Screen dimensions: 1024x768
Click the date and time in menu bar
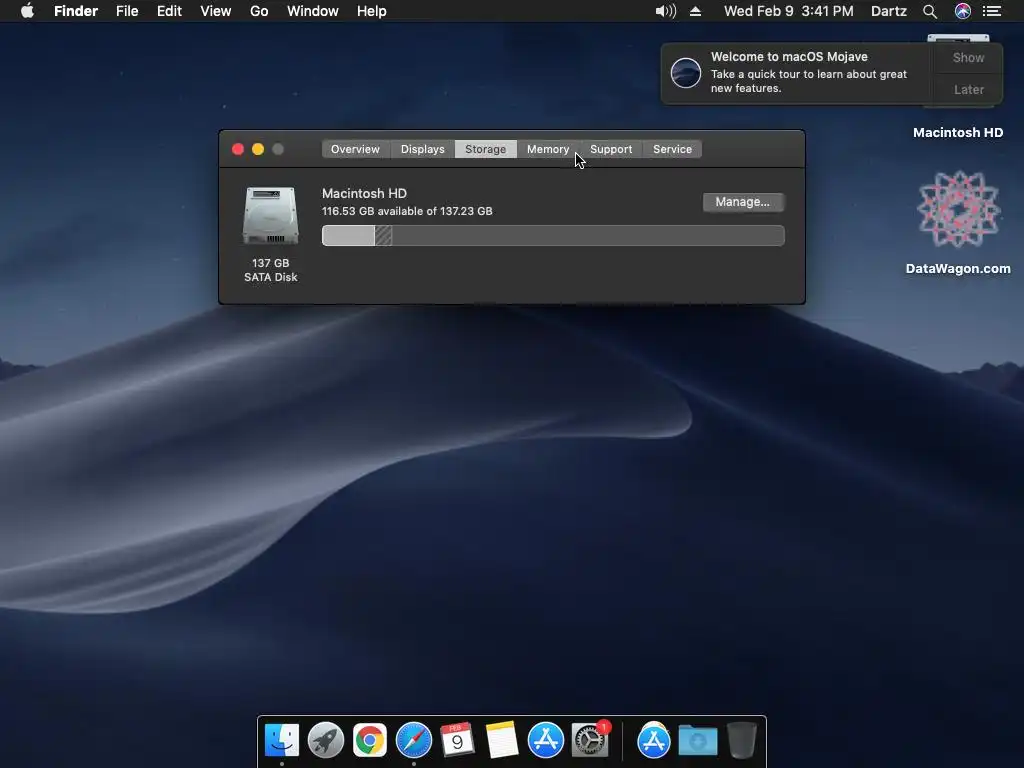pos(789,11)
